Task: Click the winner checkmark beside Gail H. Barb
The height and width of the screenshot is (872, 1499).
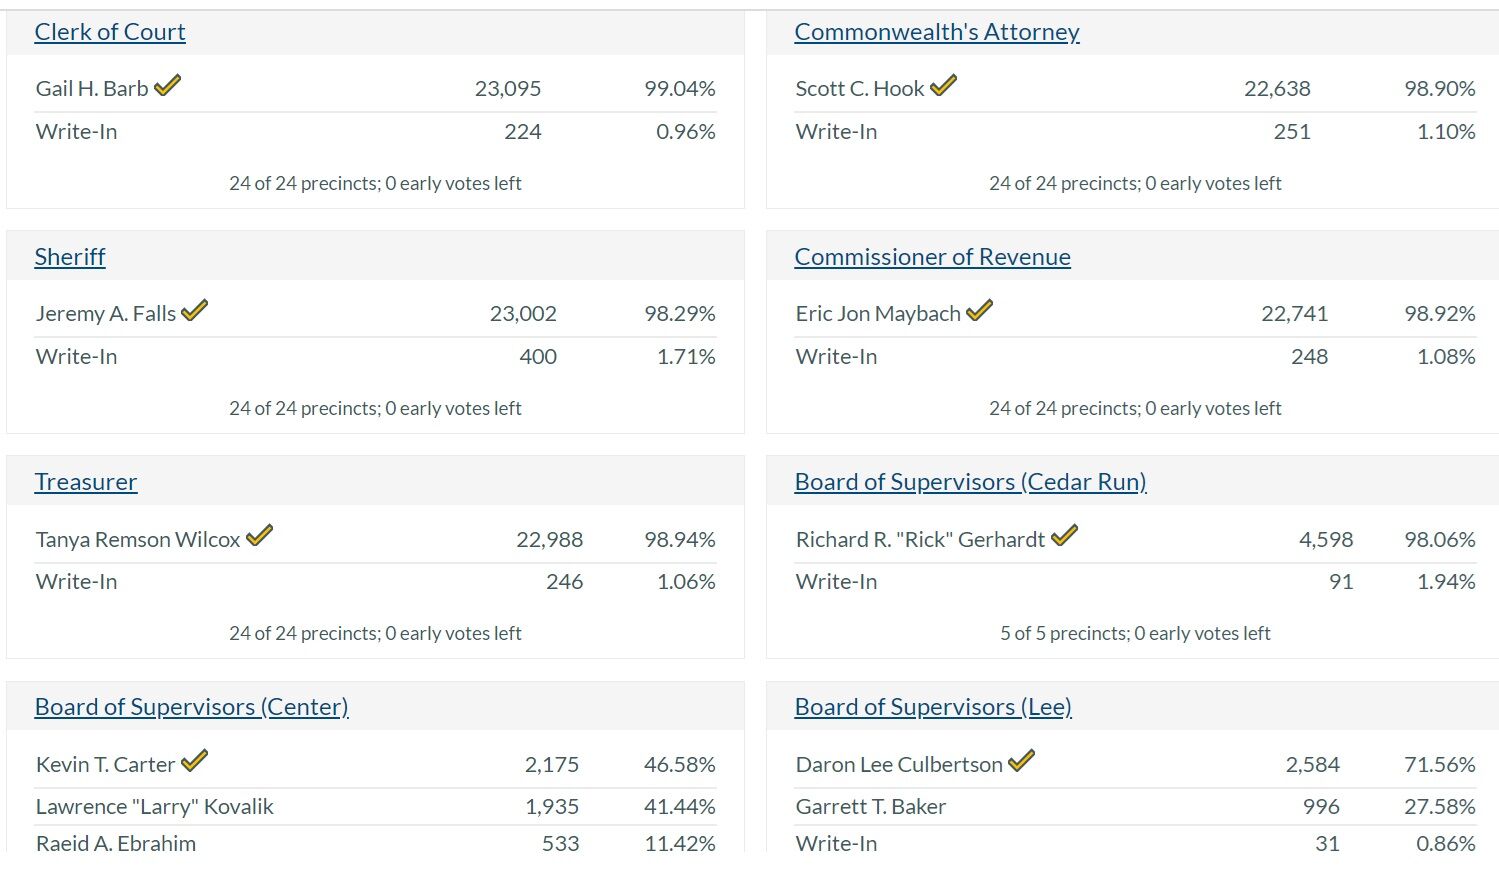Action: [x=166, y=86]
